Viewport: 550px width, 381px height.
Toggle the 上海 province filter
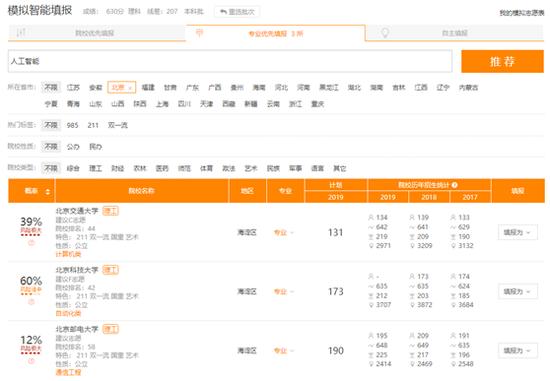point(162,104)
